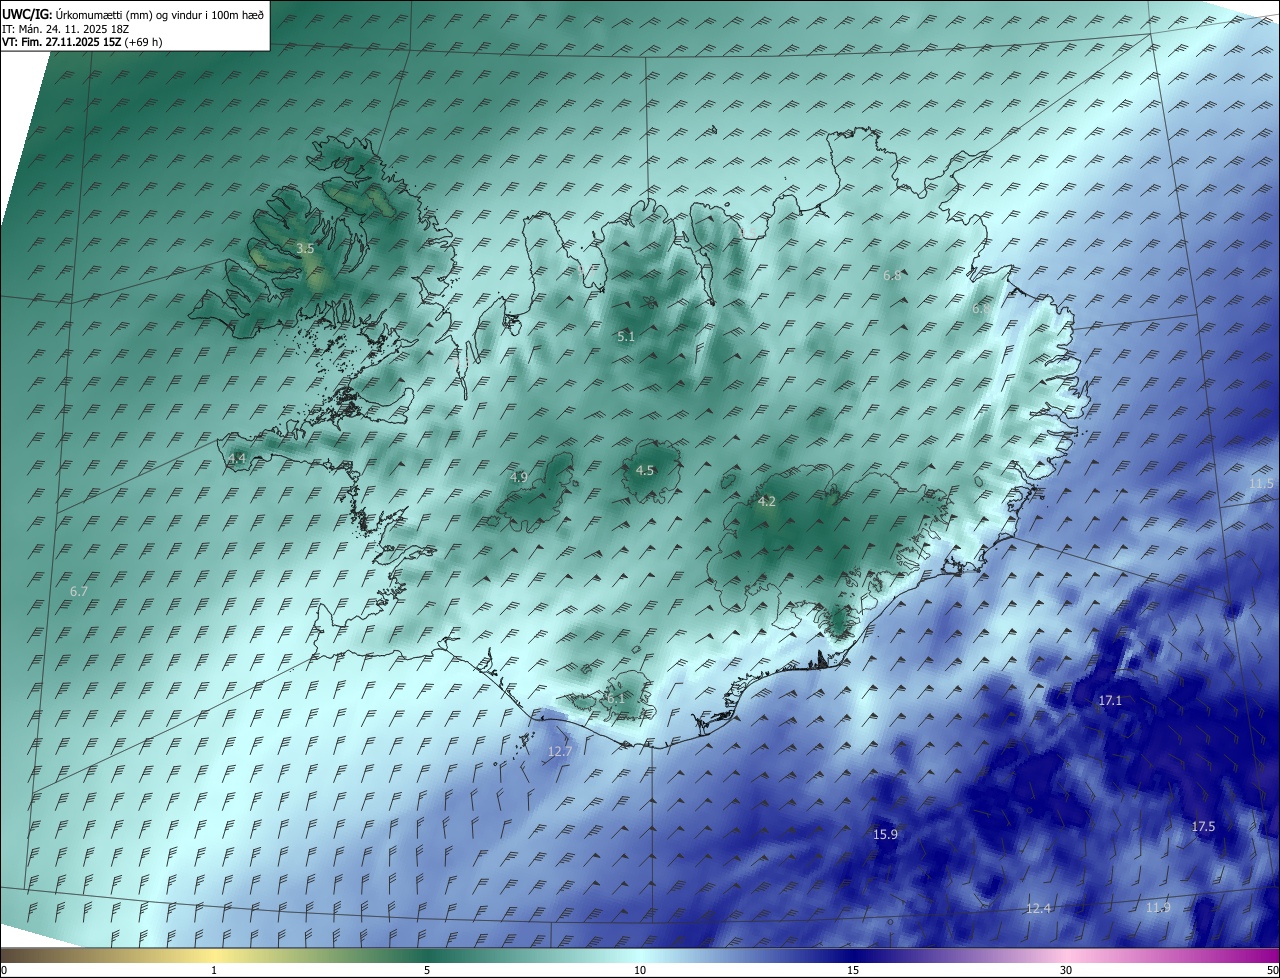This screenshot has height=978, width=1280.
Task: Click the 15.9 value label on the map
Action: tap(885, 833)
